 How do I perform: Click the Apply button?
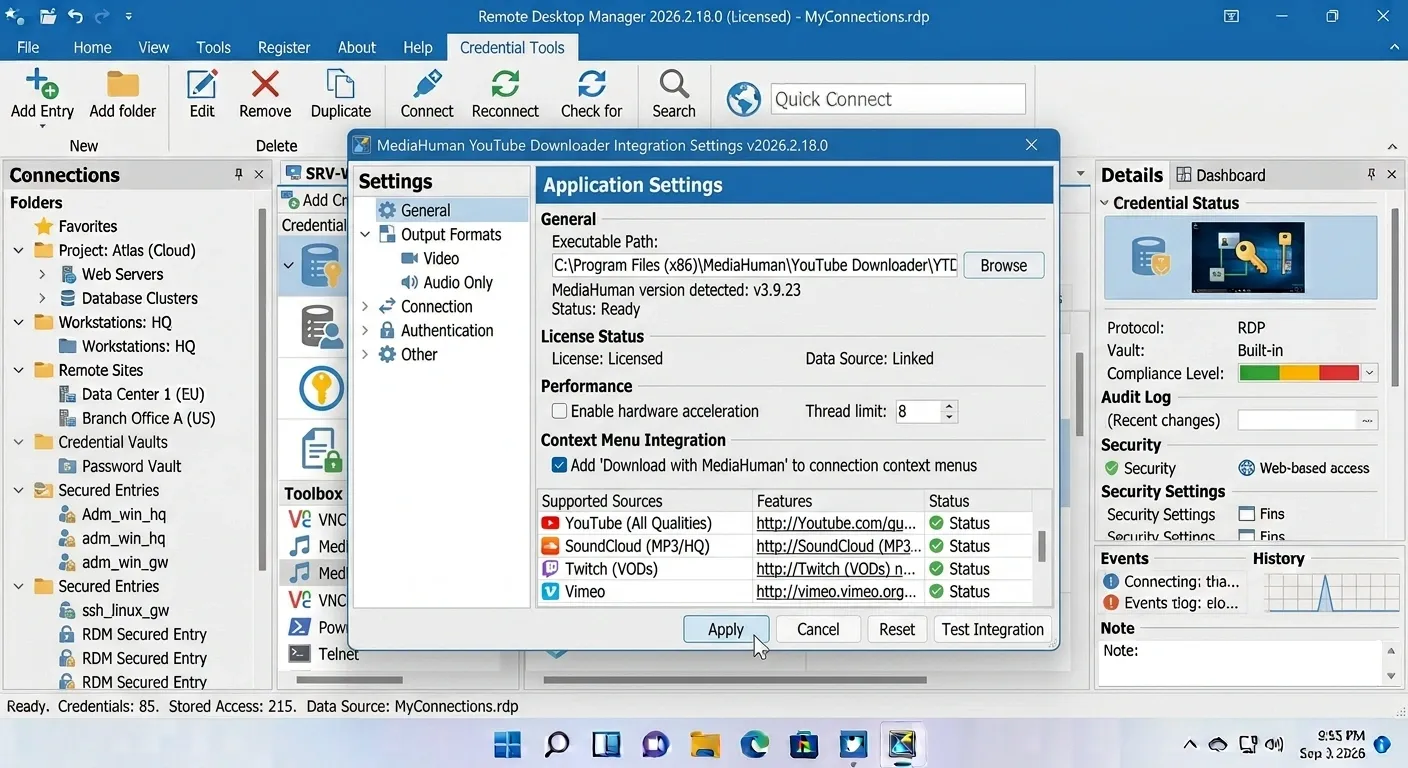[726, 629]
